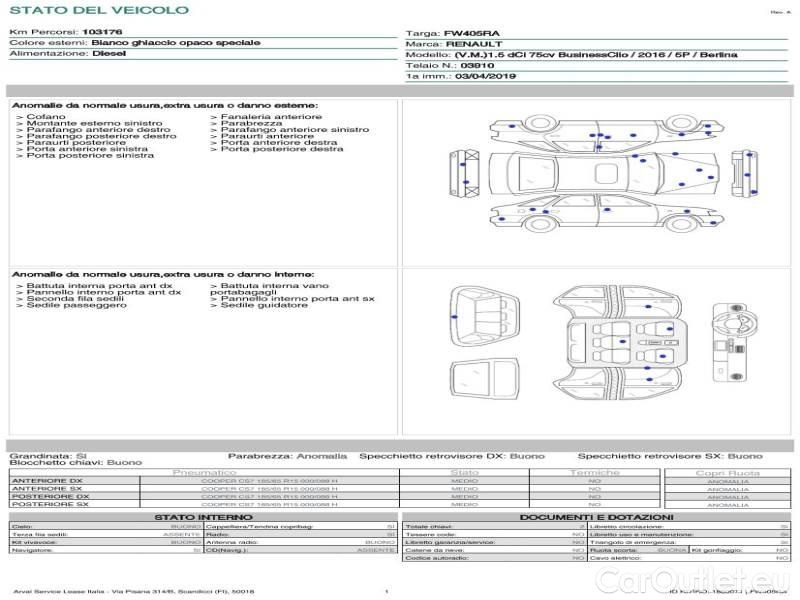The width and height of the screenshot is (800, 600).
Task: Select the Km Percorsi value 103176
Action: click(x=102, y=32)
